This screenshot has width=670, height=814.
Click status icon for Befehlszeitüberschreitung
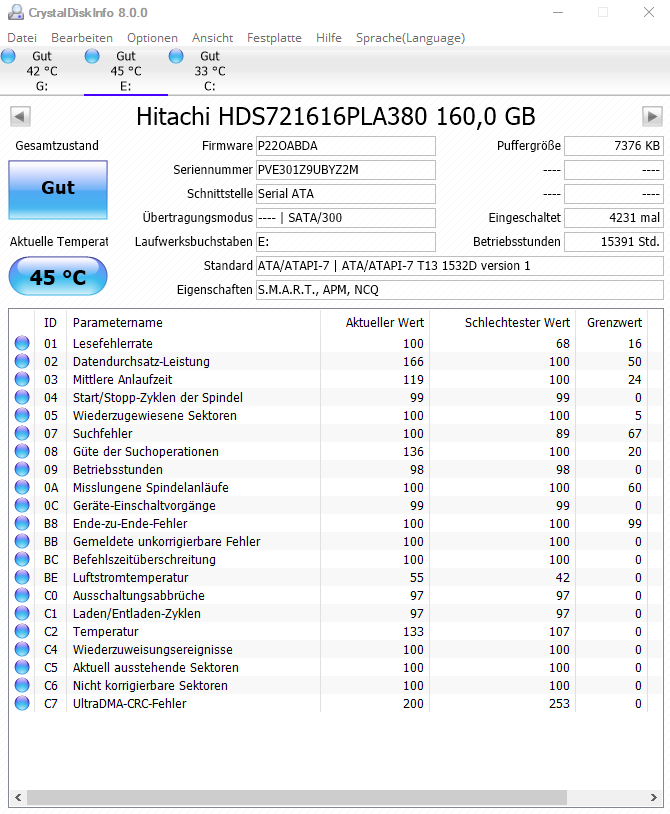click(x=22, y=559)
